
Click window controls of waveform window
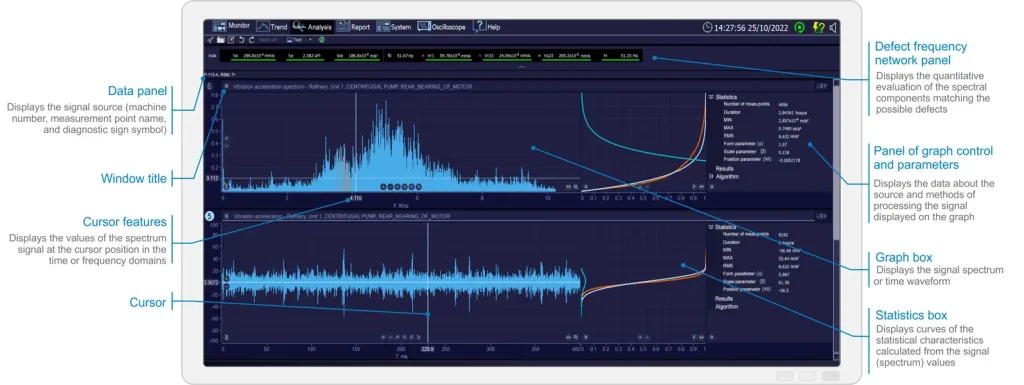(822, 215)
